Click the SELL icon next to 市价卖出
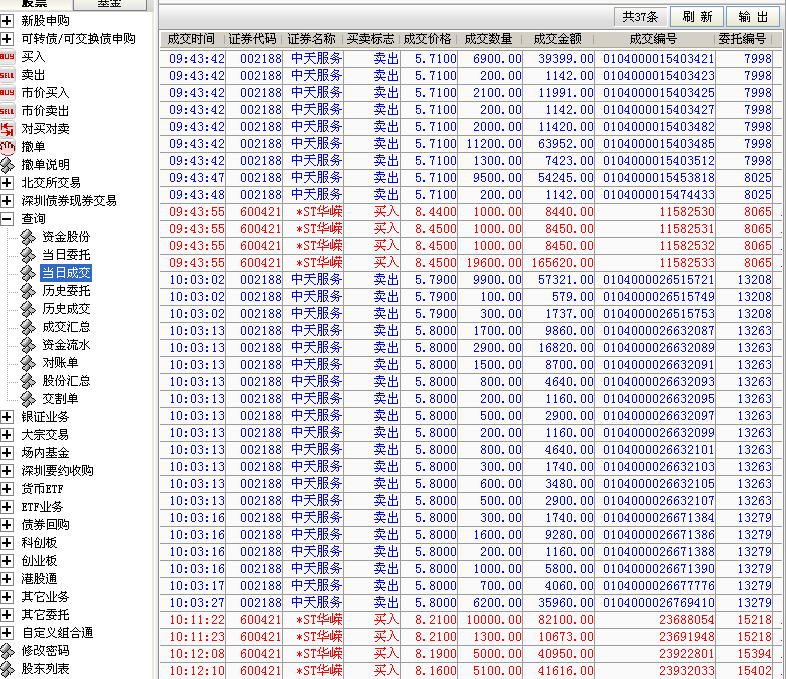 tap(7, 111)
